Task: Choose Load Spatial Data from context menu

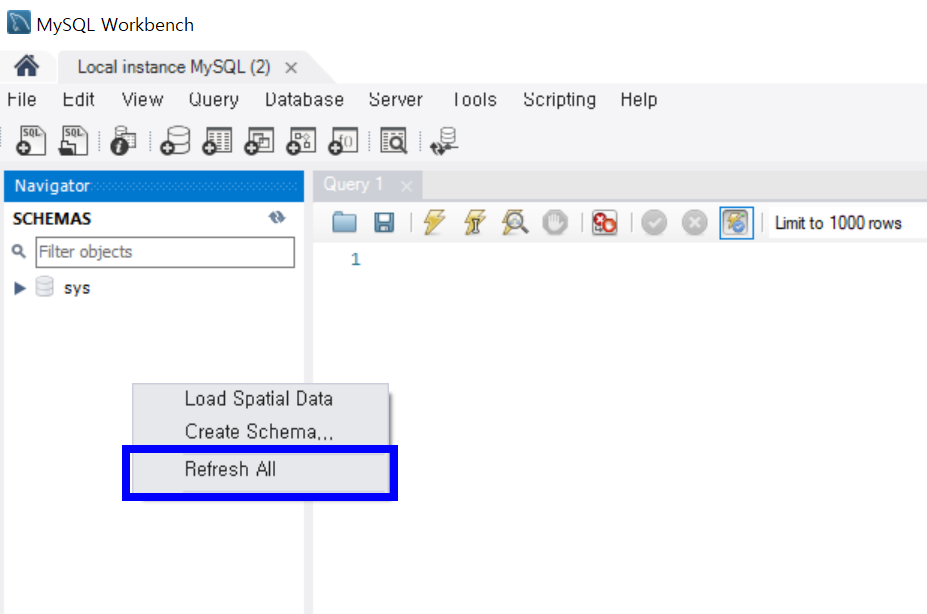Action: coord(260,399)
